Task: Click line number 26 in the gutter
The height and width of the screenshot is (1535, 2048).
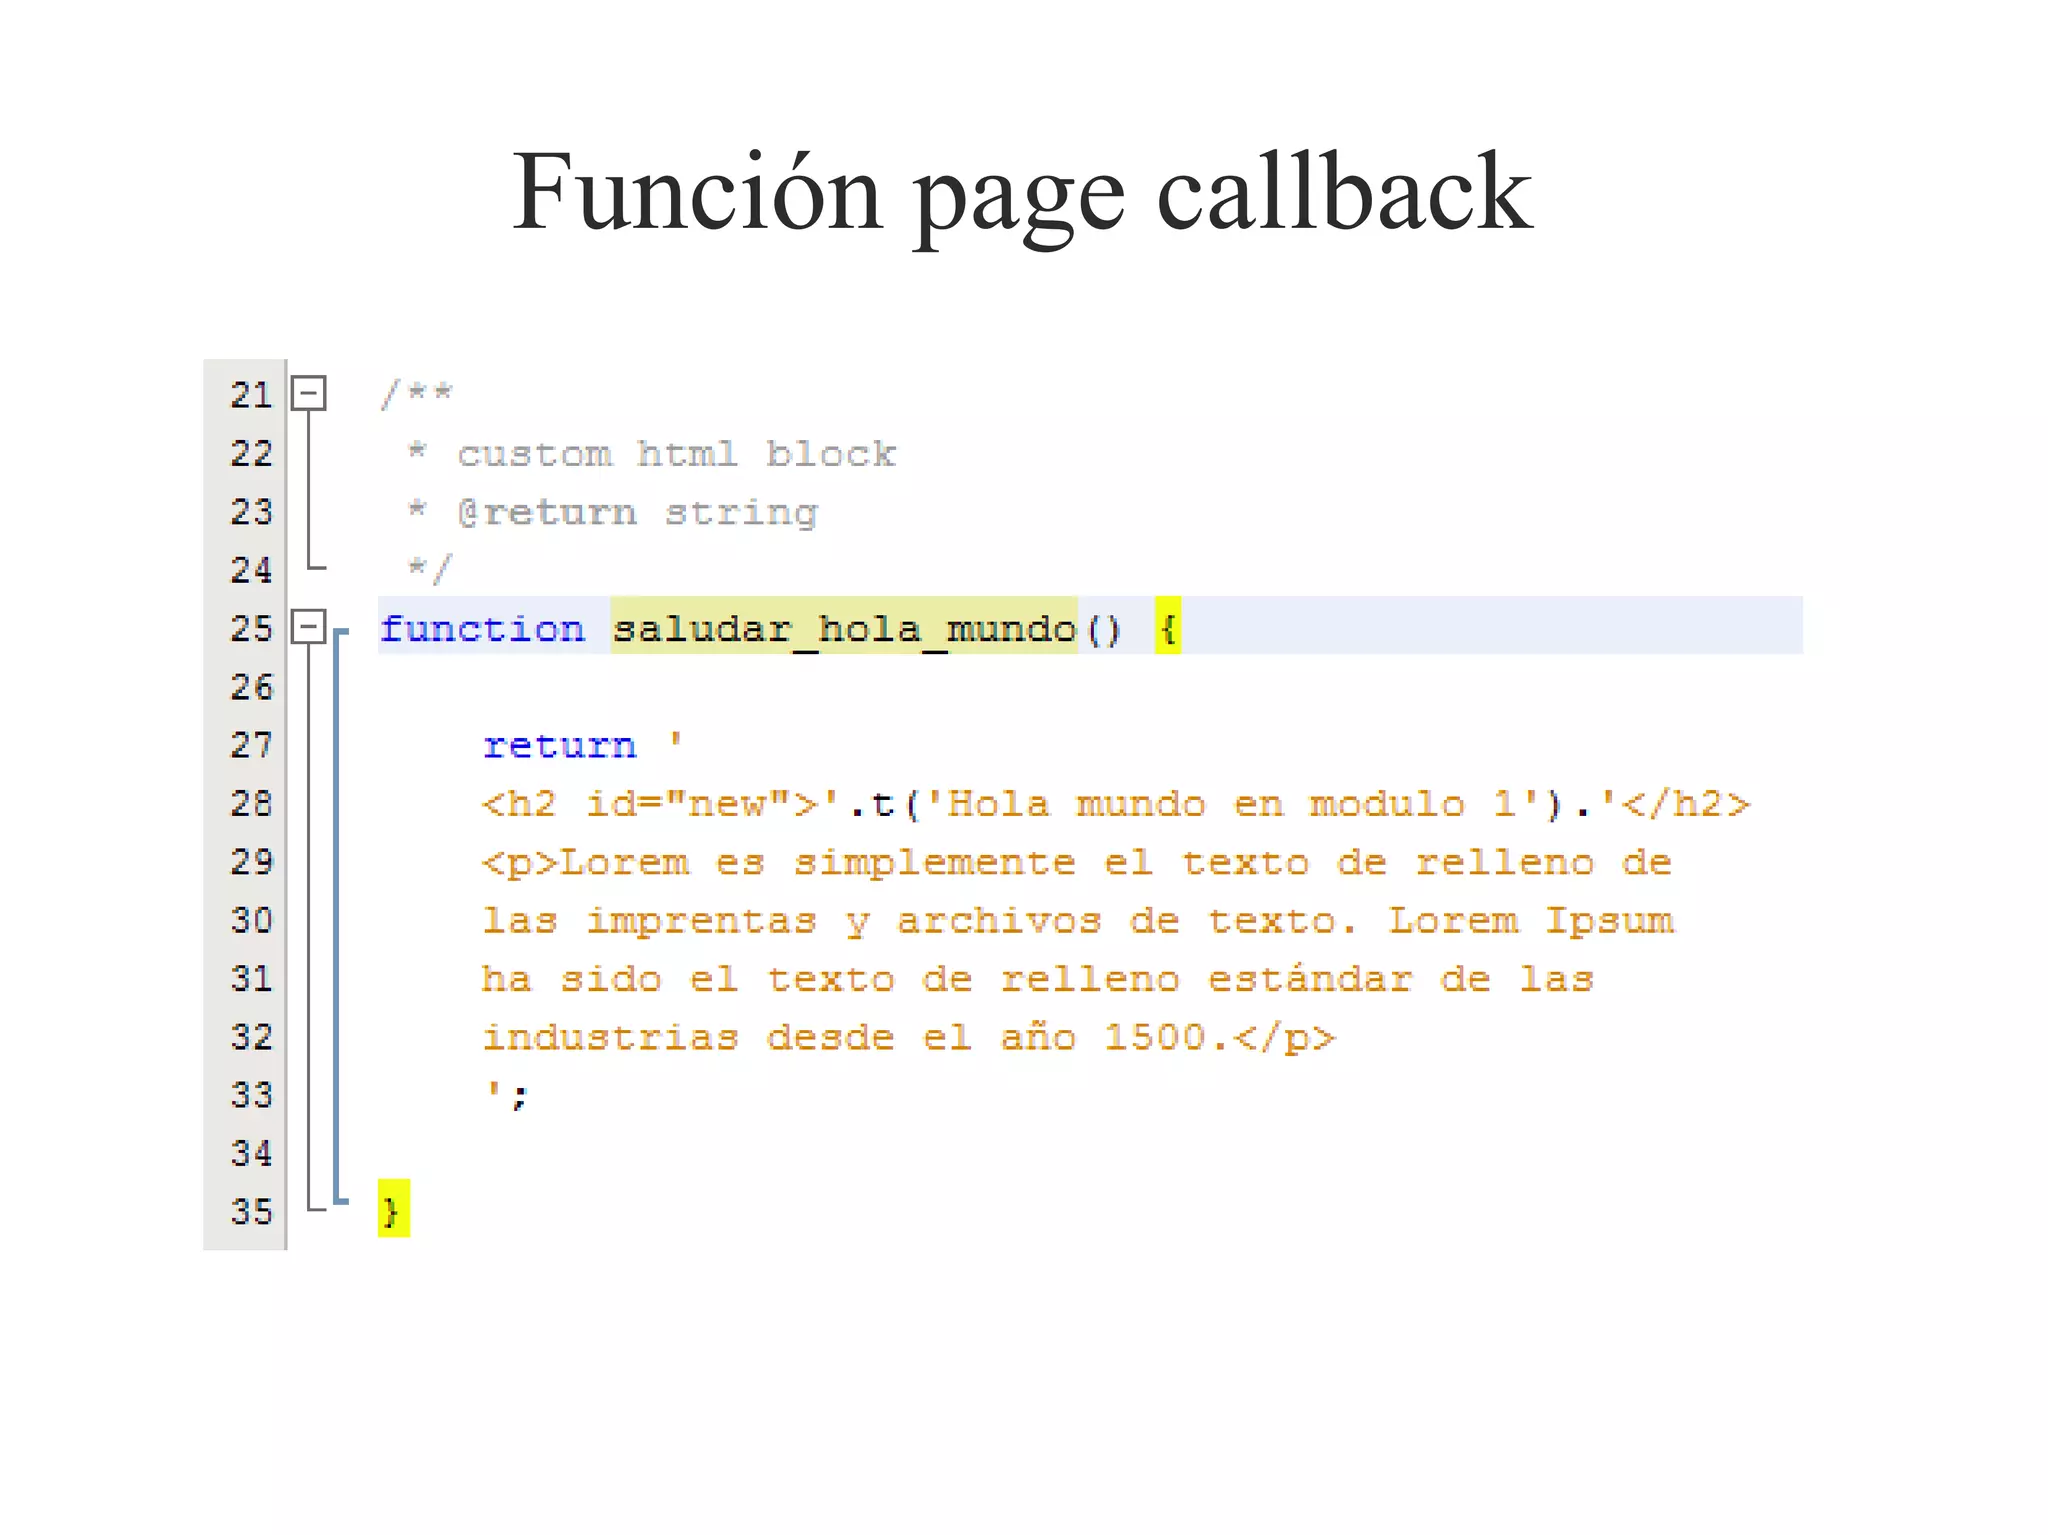Action: tap(251, 687)
